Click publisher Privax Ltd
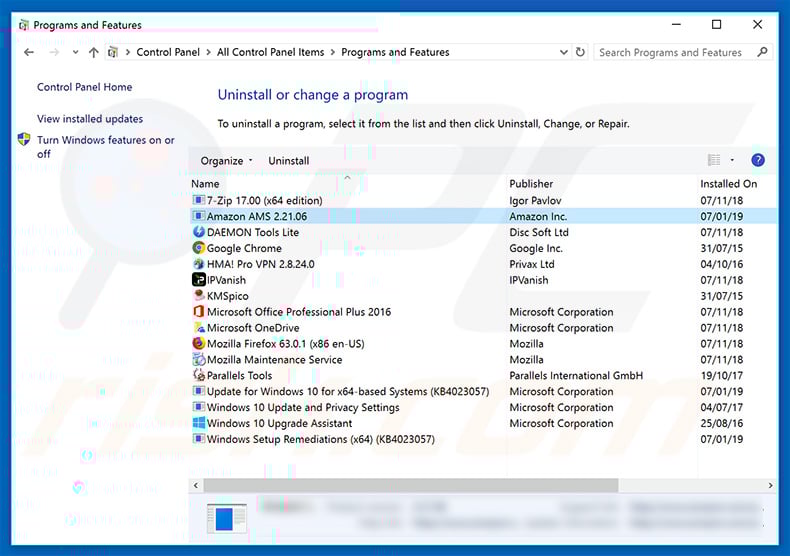Screen dimensions: 790x556 pos(532,264)
